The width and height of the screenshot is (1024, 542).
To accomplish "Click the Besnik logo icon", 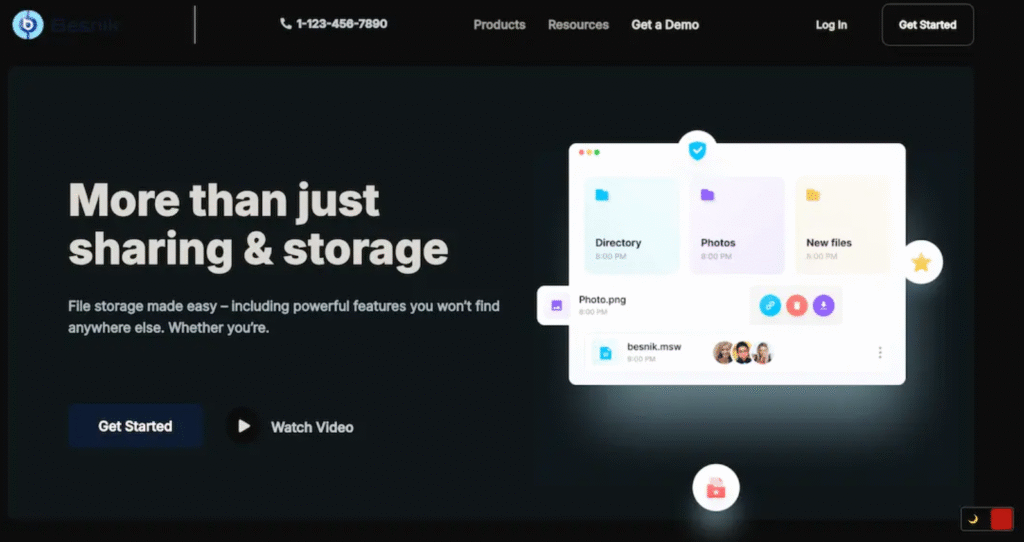I will click(28, 25).
